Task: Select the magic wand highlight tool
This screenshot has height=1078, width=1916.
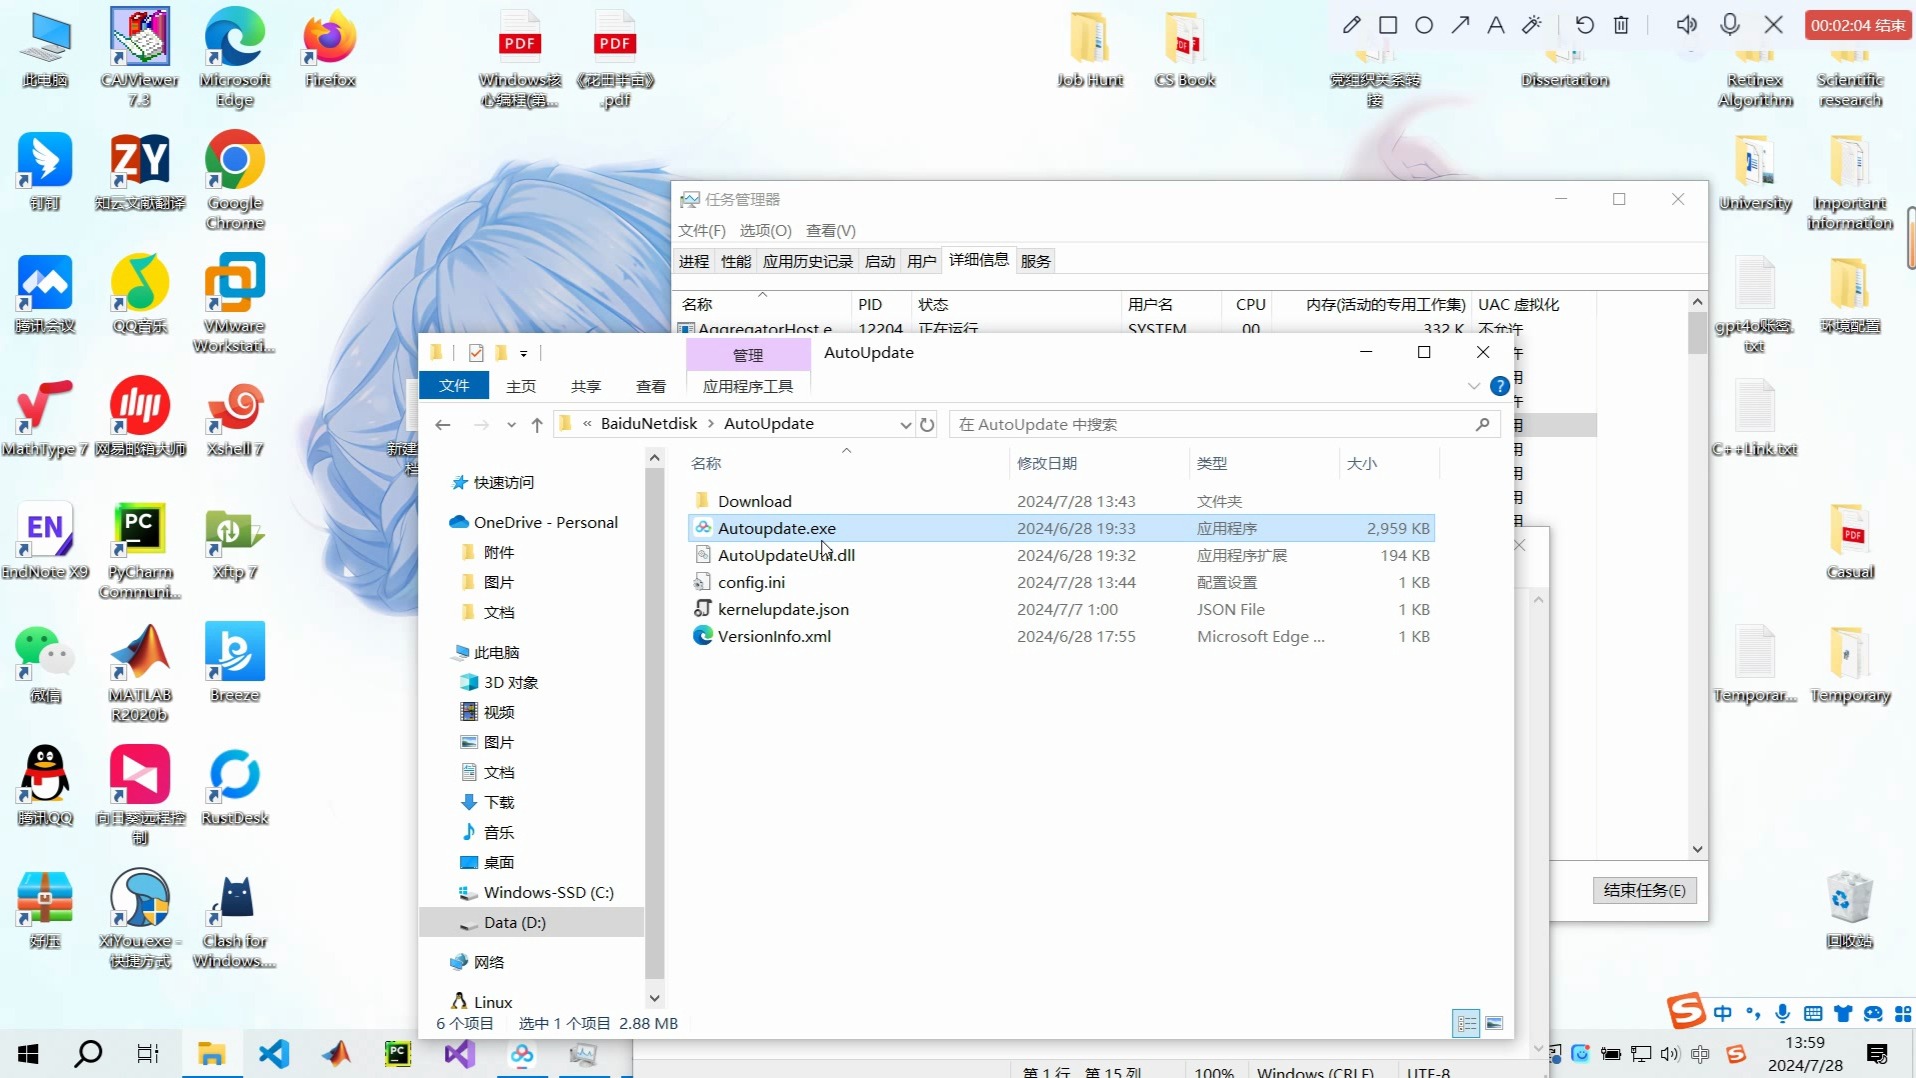Action: (x=1532, y=25)
